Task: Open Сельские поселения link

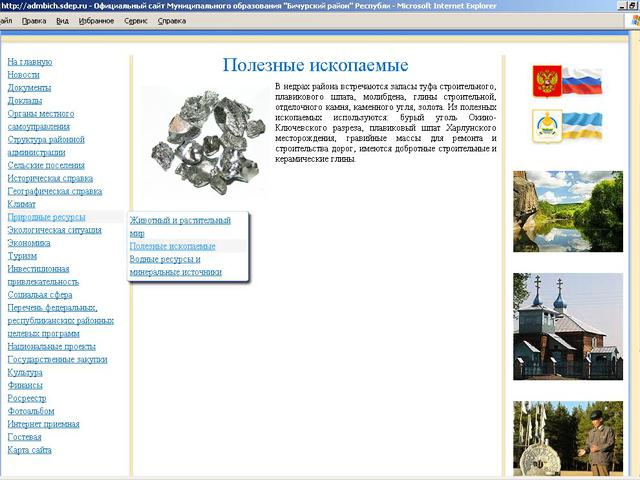Action: point(46,165)
